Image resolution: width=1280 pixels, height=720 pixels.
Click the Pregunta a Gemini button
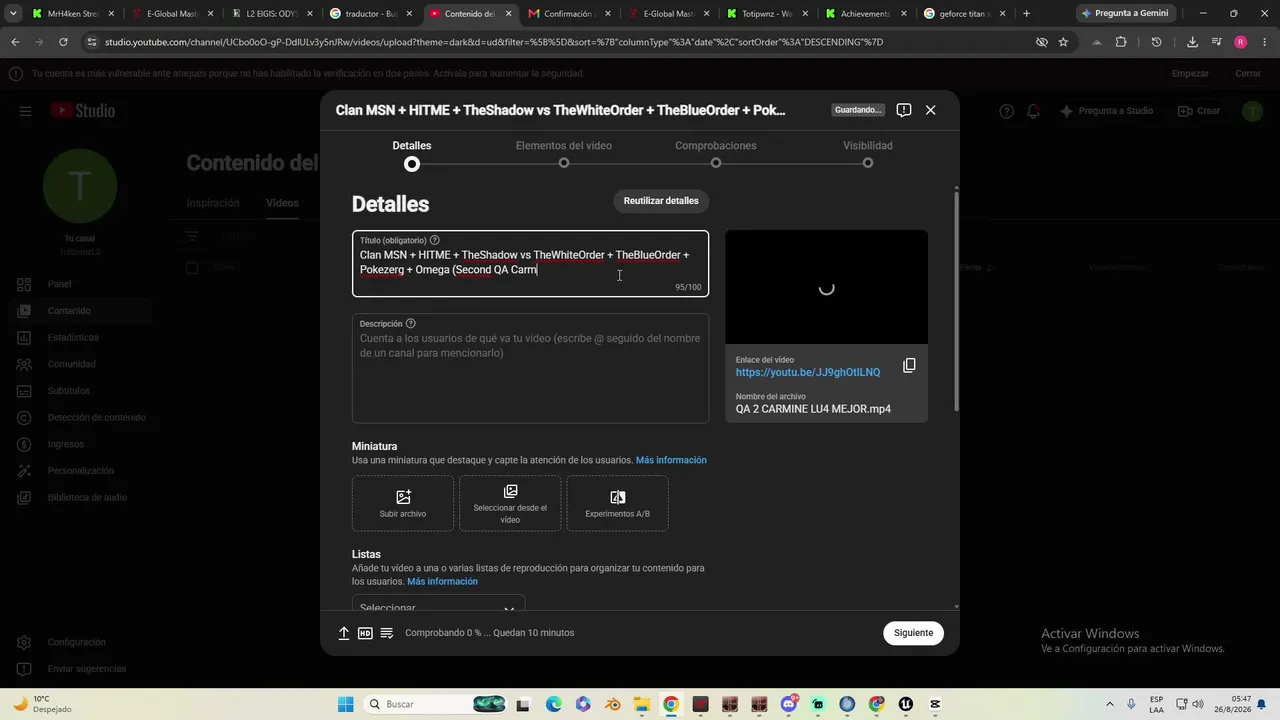pyautogui.click(x=1125, y=14)
